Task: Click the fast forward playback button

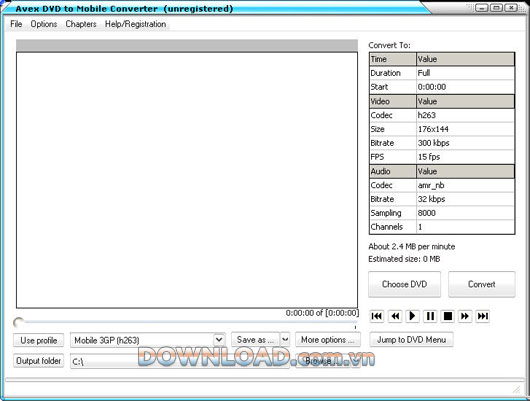Action: (x=465, y=316)
